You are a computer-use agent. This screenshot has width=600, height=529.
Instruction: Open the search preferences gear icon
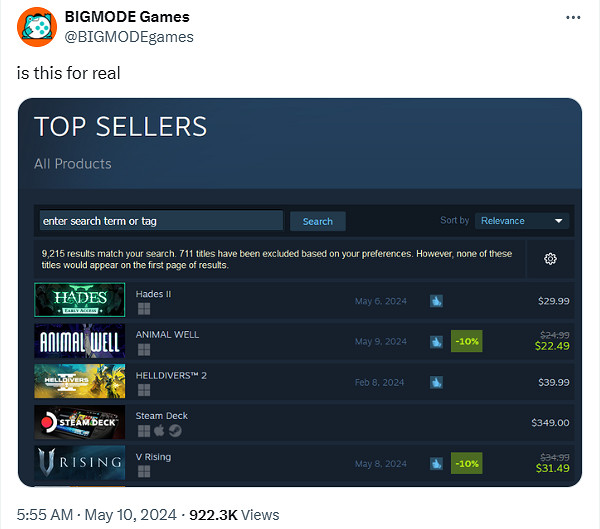550,259
